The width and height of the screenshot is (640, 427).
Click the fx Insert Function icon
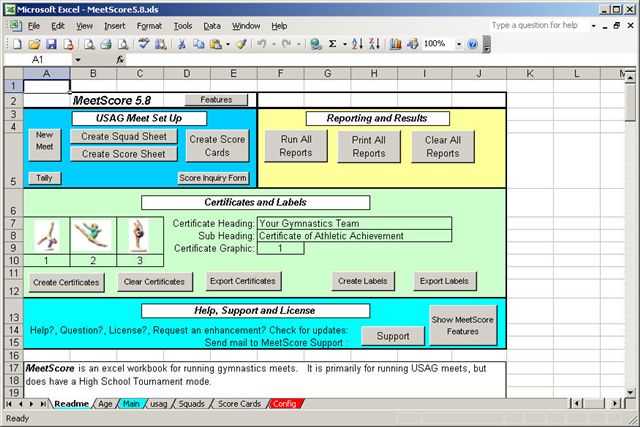point(120,60)
